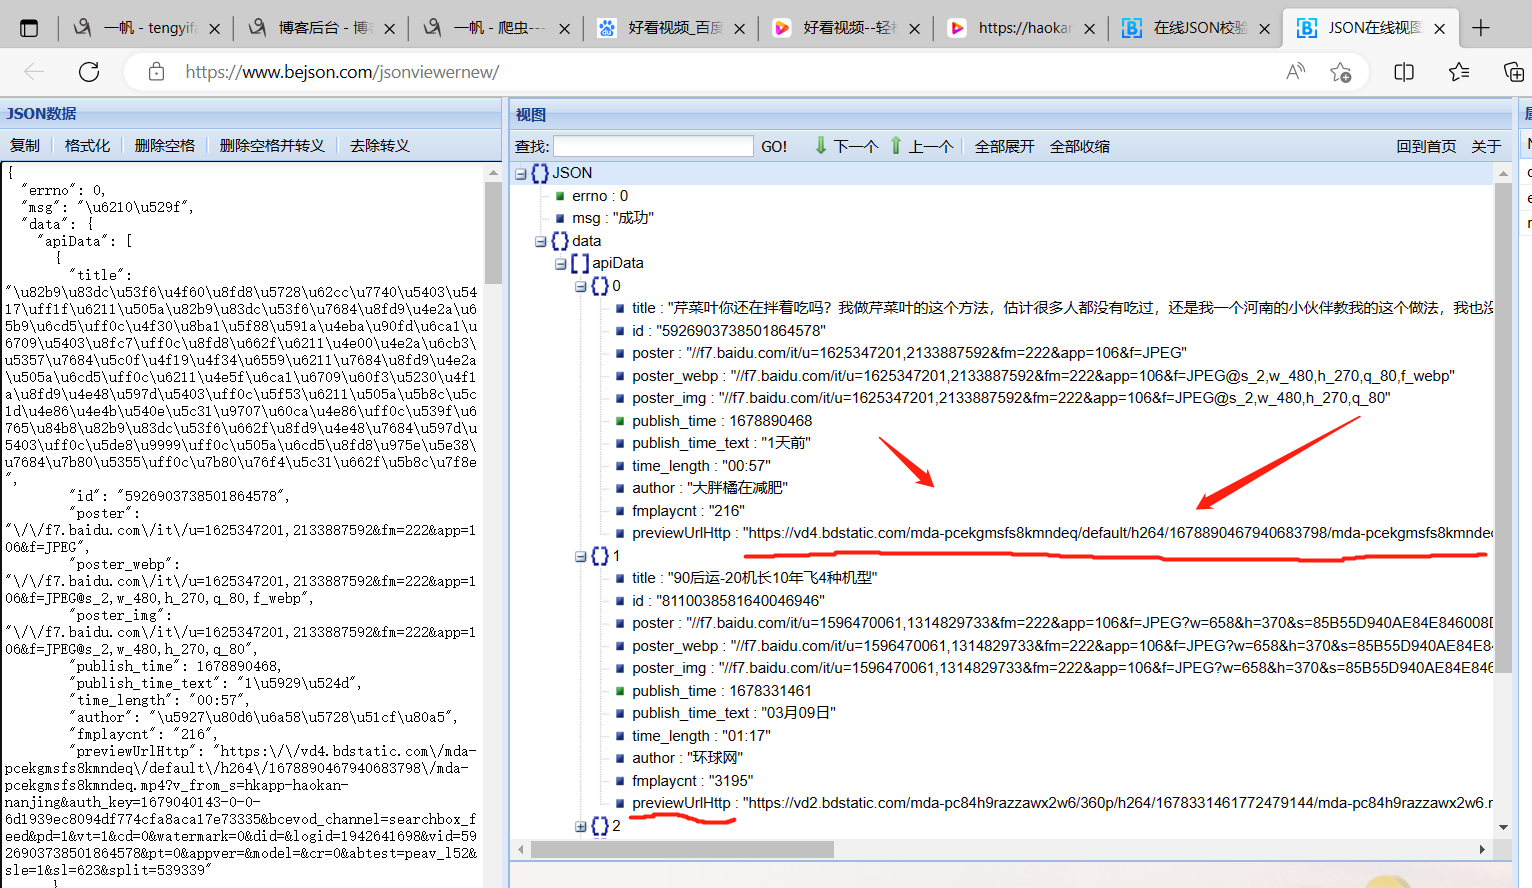Screen dimensions: 1532x888
Task: Collapse array item 0 in the tree
Action: [581, 286]
